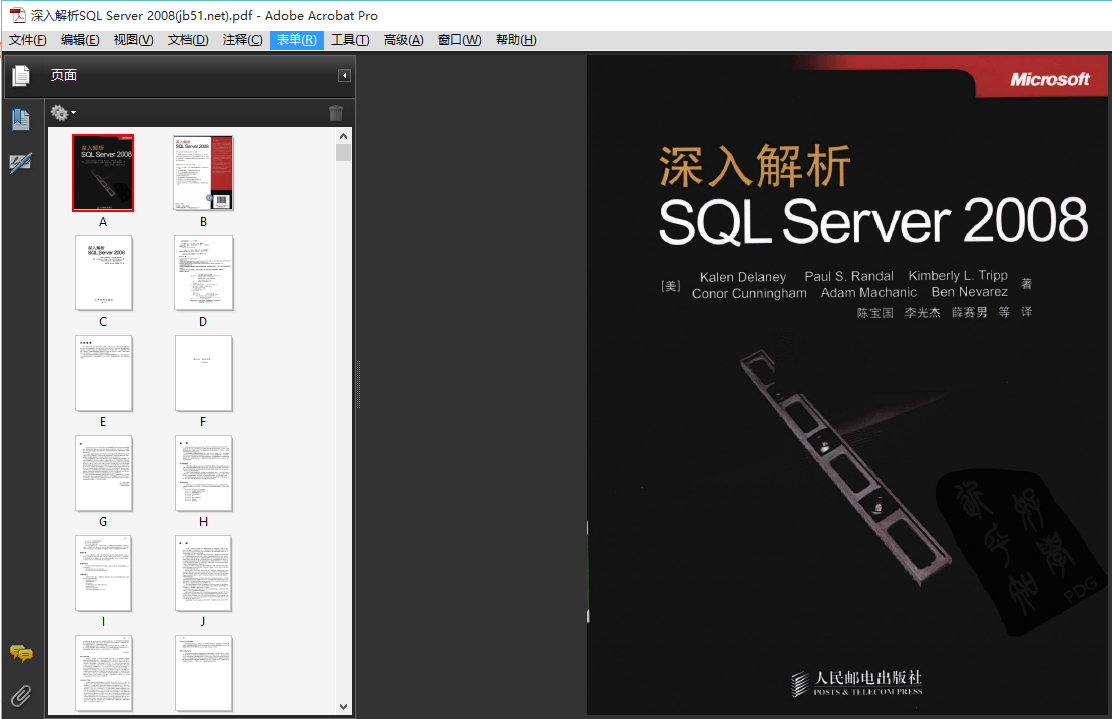The height and width of the screenshot is (719, 1112).
Task: Open the page options gear menu
Action: pos(62,113)
